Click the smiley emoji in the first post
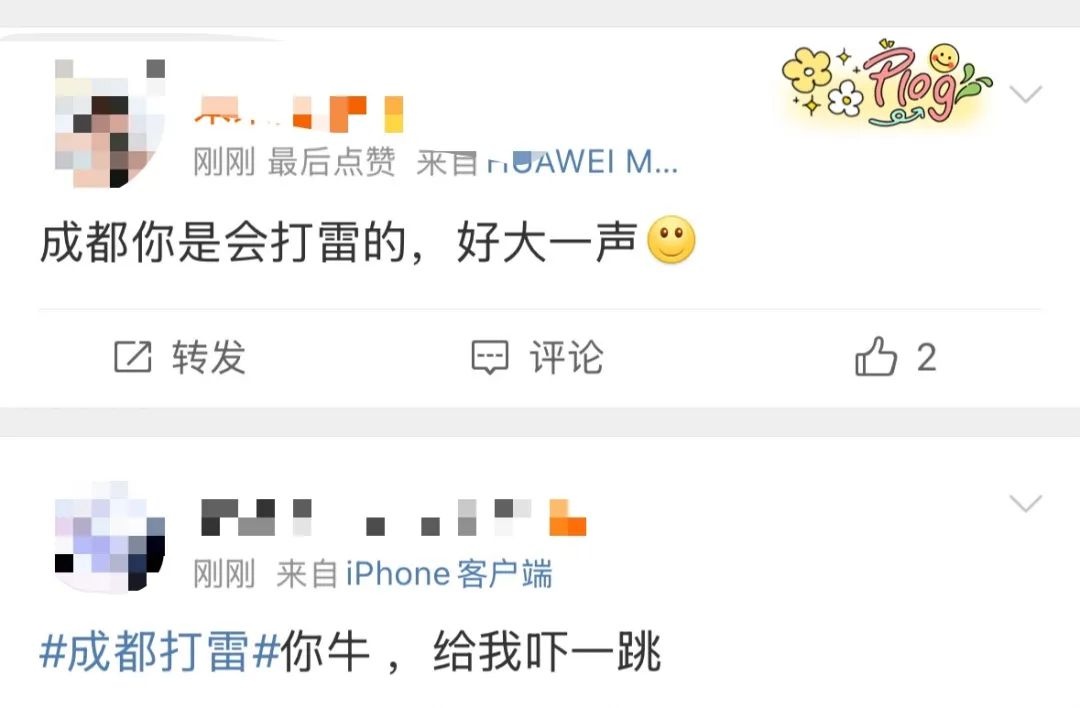Viewport: 1080px width, 708px height. (x=672, y=240)
